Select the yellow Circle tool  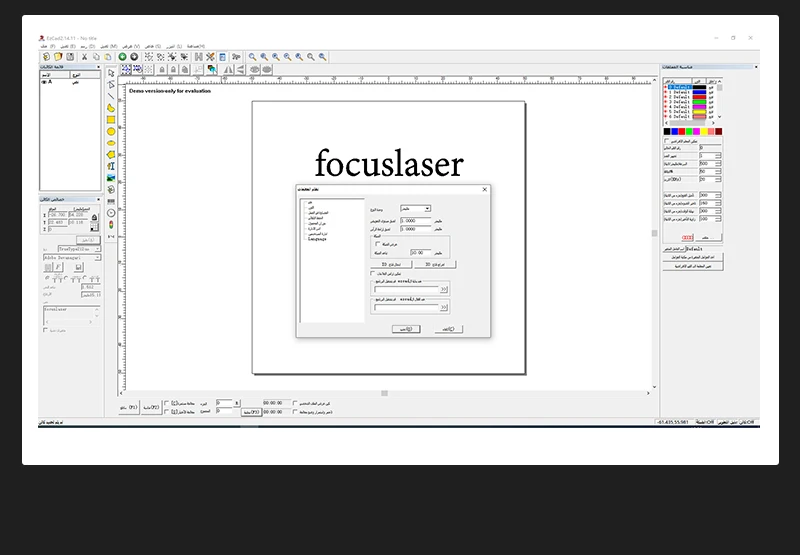pos(111,132)
